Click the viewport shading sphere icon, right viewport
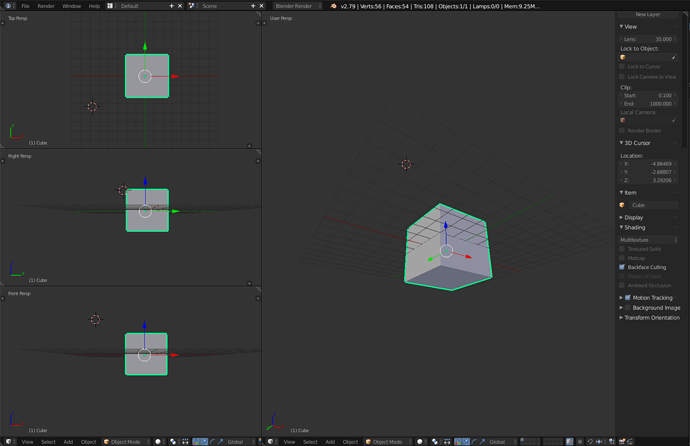690x446 pixels. pyautogui.click(x=421, y=441)
